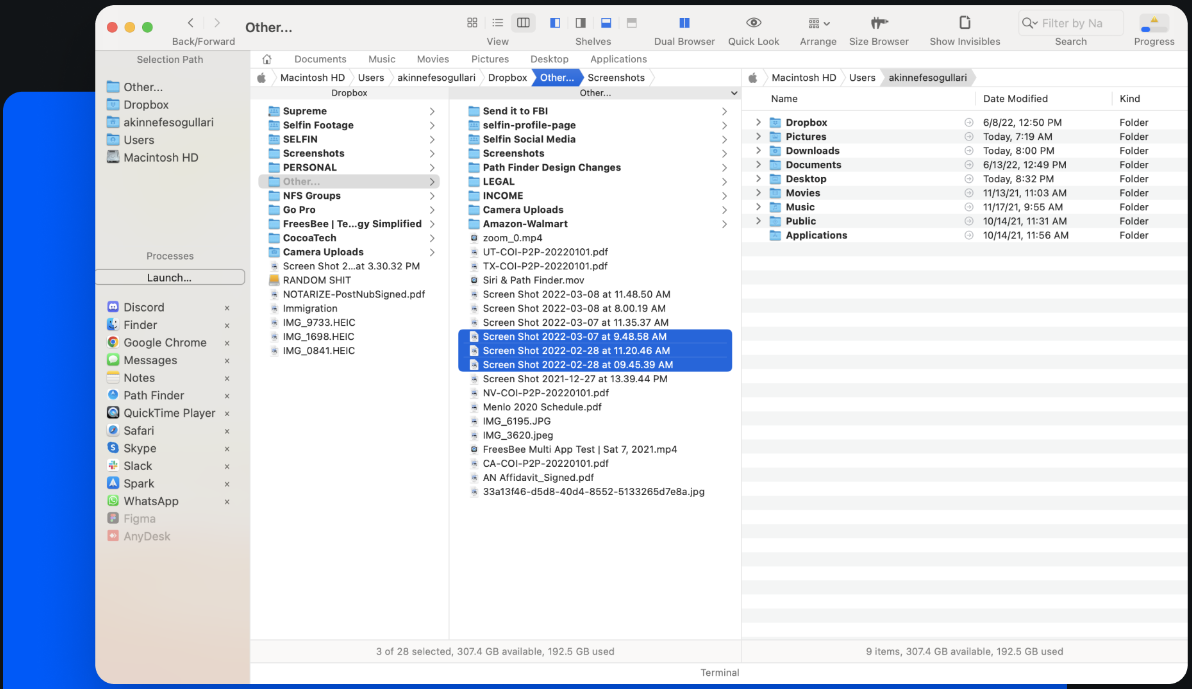
Task: Sort by Kind column header
Action: (1130, 99)
